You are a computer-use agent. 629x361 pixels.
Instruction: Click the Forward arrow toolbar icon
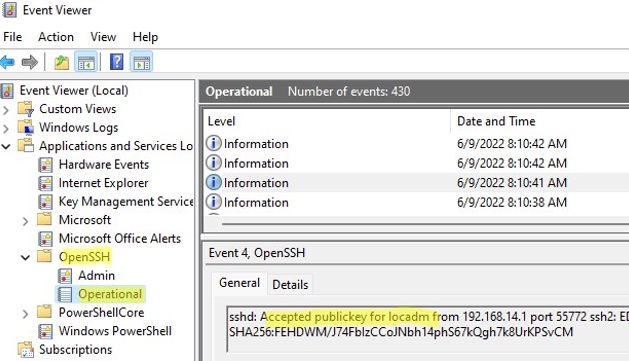[30, 63]
